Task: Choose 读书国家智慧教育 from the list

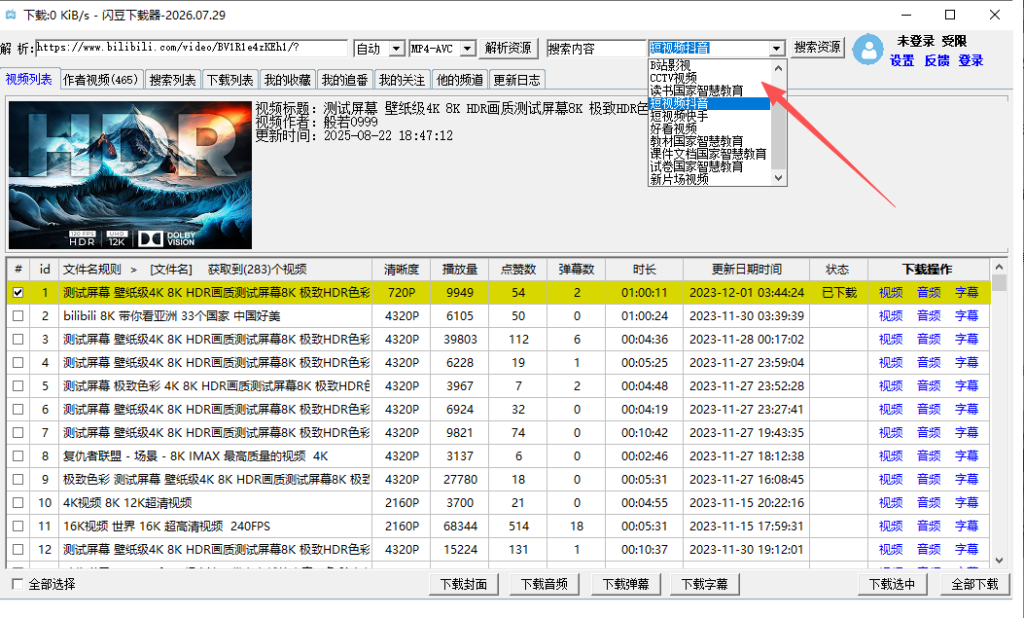Action: click(696, 90)
